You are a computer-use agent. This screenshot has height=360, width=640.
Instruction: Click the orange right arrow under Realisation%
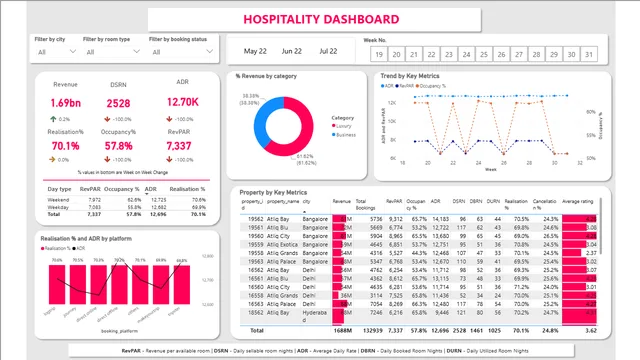[x=52, y=160]
